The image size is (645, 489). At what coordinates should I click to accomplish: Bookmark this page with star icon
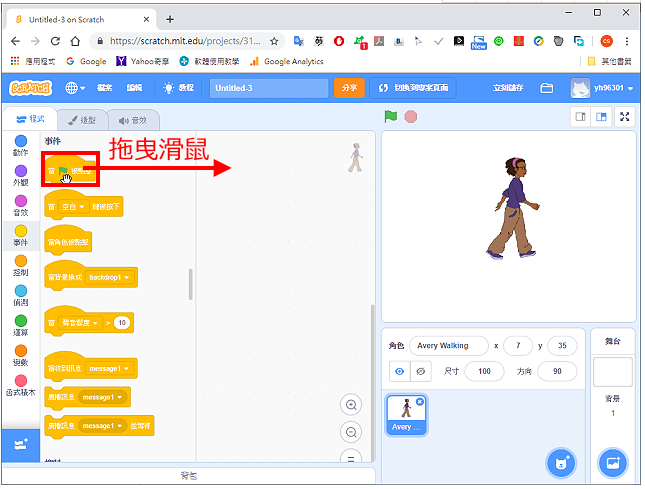pos(274,41)
